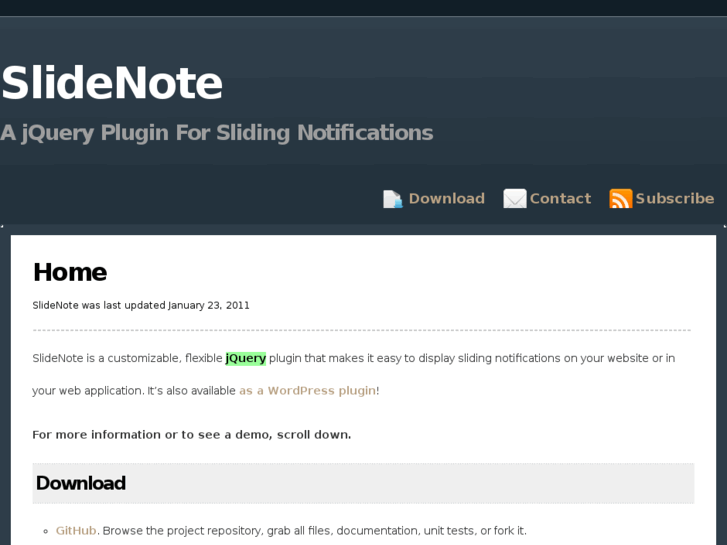Viewport: 727px width, 545px height.
Task: Click the Home page heading
Action: tap(70, 272)
